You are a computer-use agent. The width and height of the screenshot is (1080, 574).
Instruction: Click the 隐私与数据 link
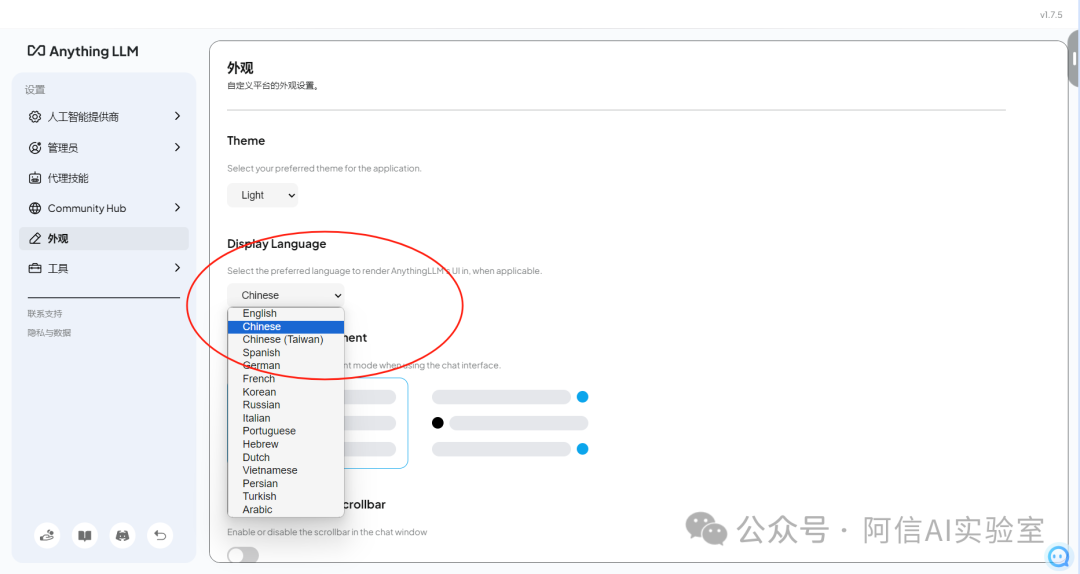tap(49, 333)
